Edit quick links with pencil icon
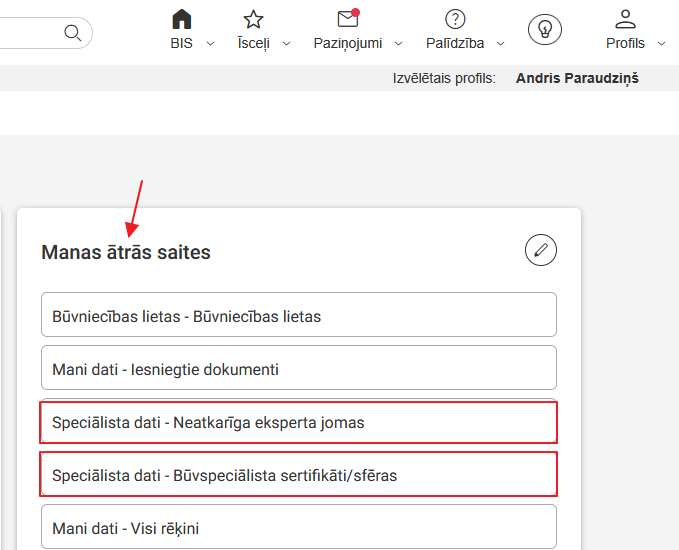Viewport: 679px width, 550px height. click(541, 250)
